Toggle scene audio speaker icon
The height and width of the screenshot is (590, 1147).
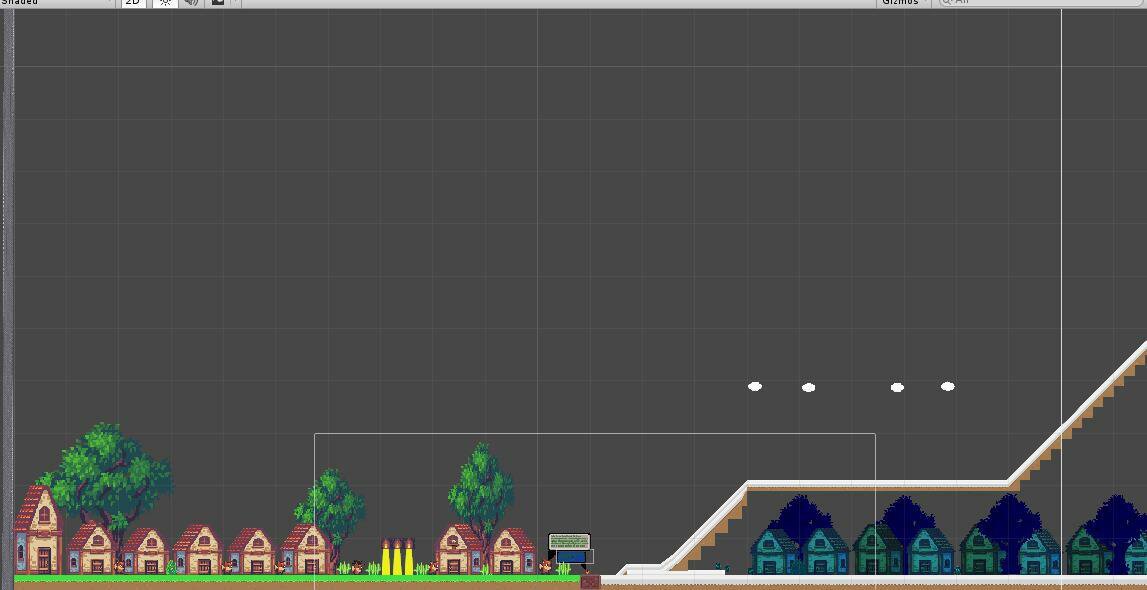[191, 2]
